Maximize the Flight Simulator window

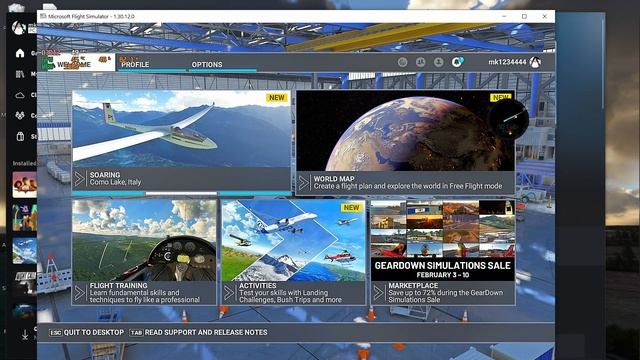pos(524,16)
